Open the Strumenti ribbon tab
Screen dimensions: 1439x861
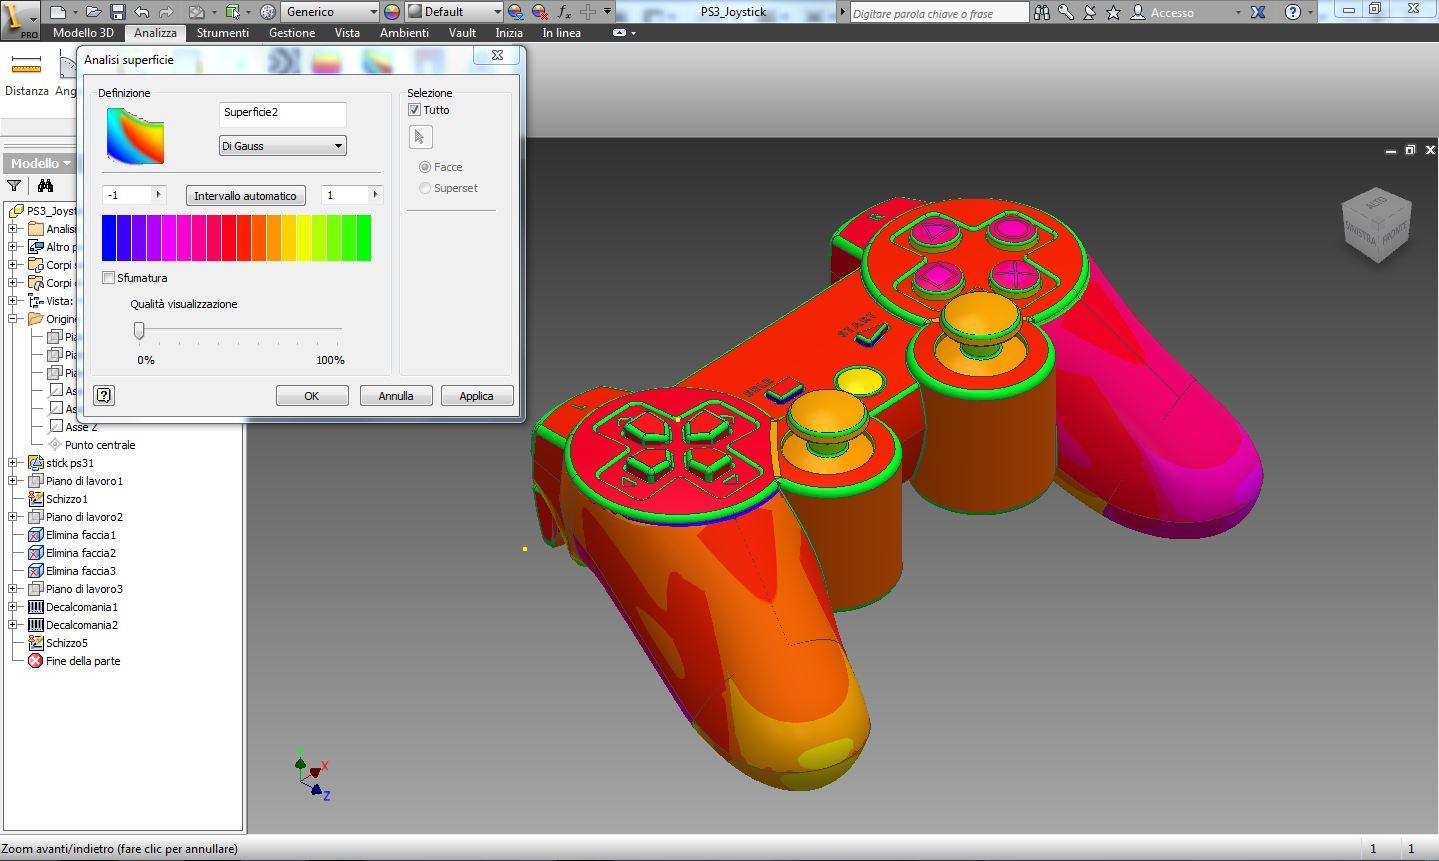point(223,32)
